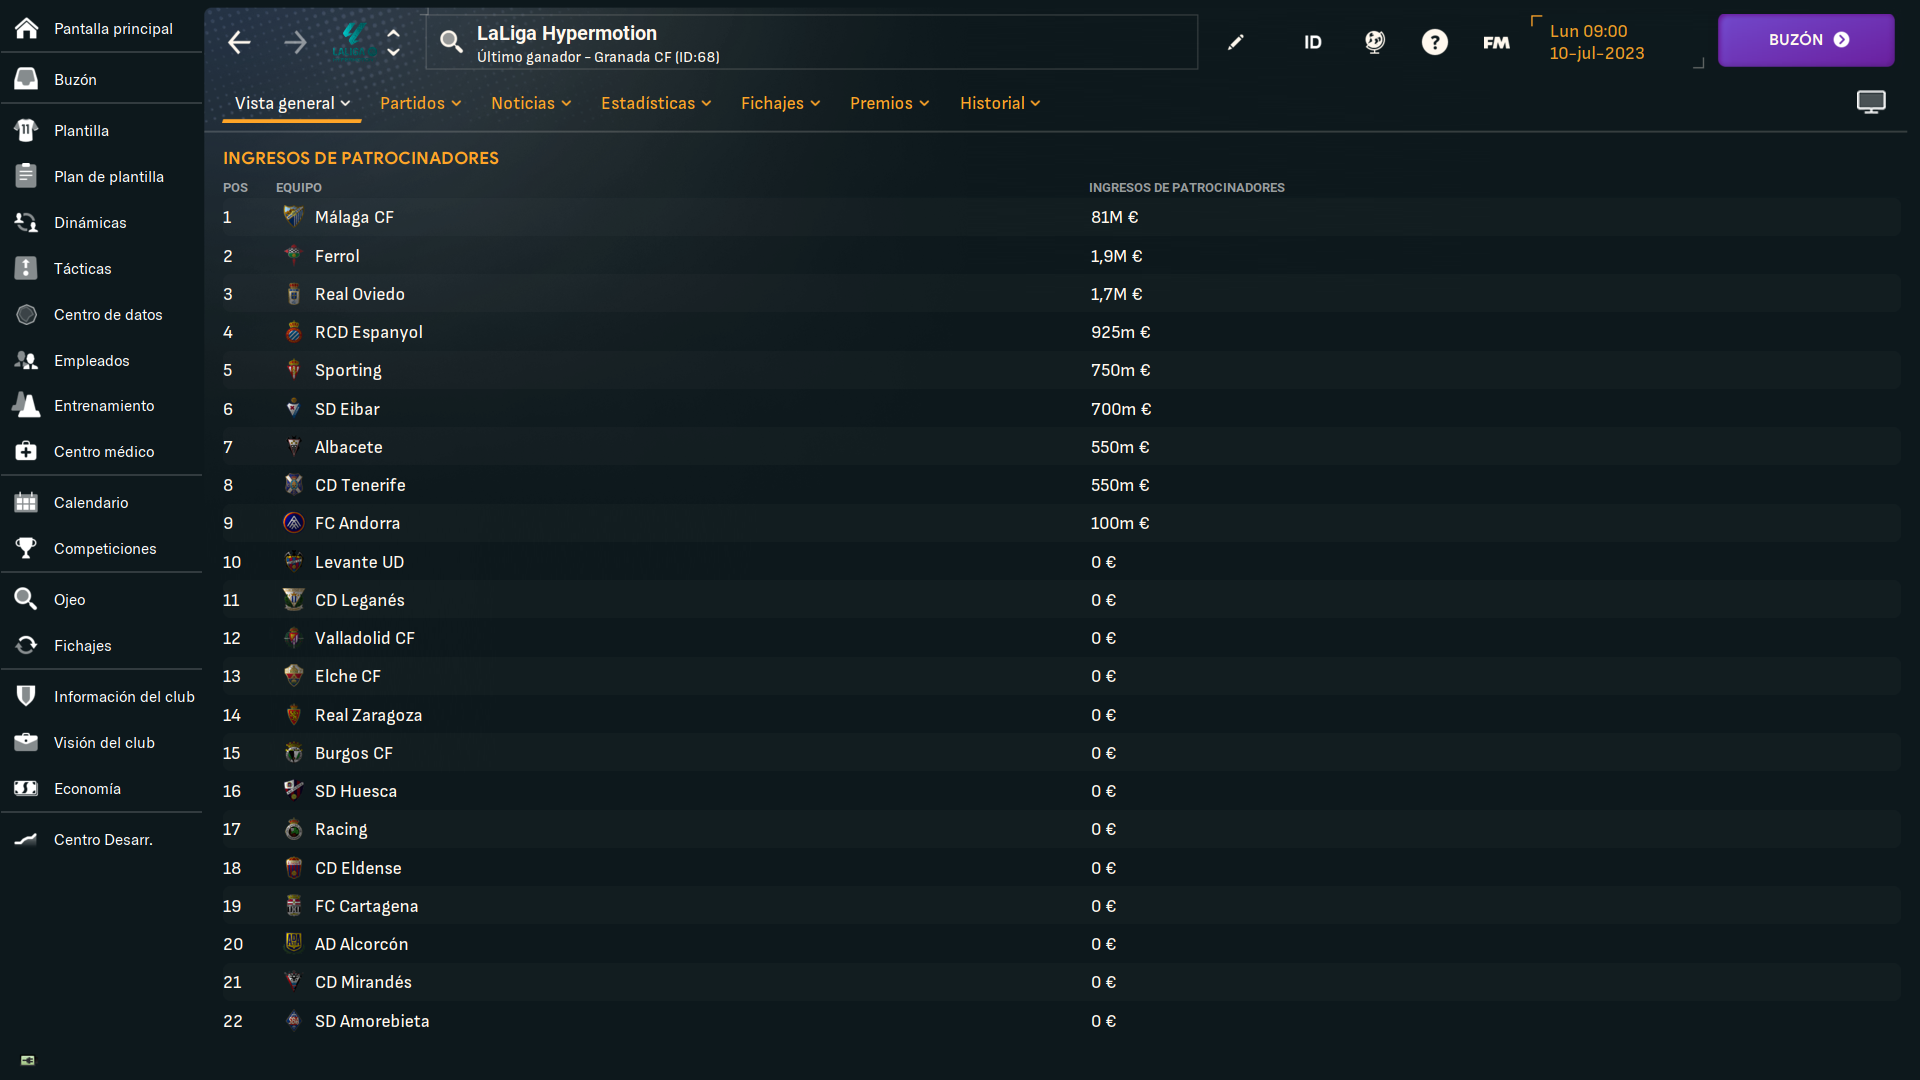Open Ojeo magnifier icon in sidebar
Image resolution: width=1920 pixels, height=1080 pixels.
pyautogui.click(x=27, y=599)
